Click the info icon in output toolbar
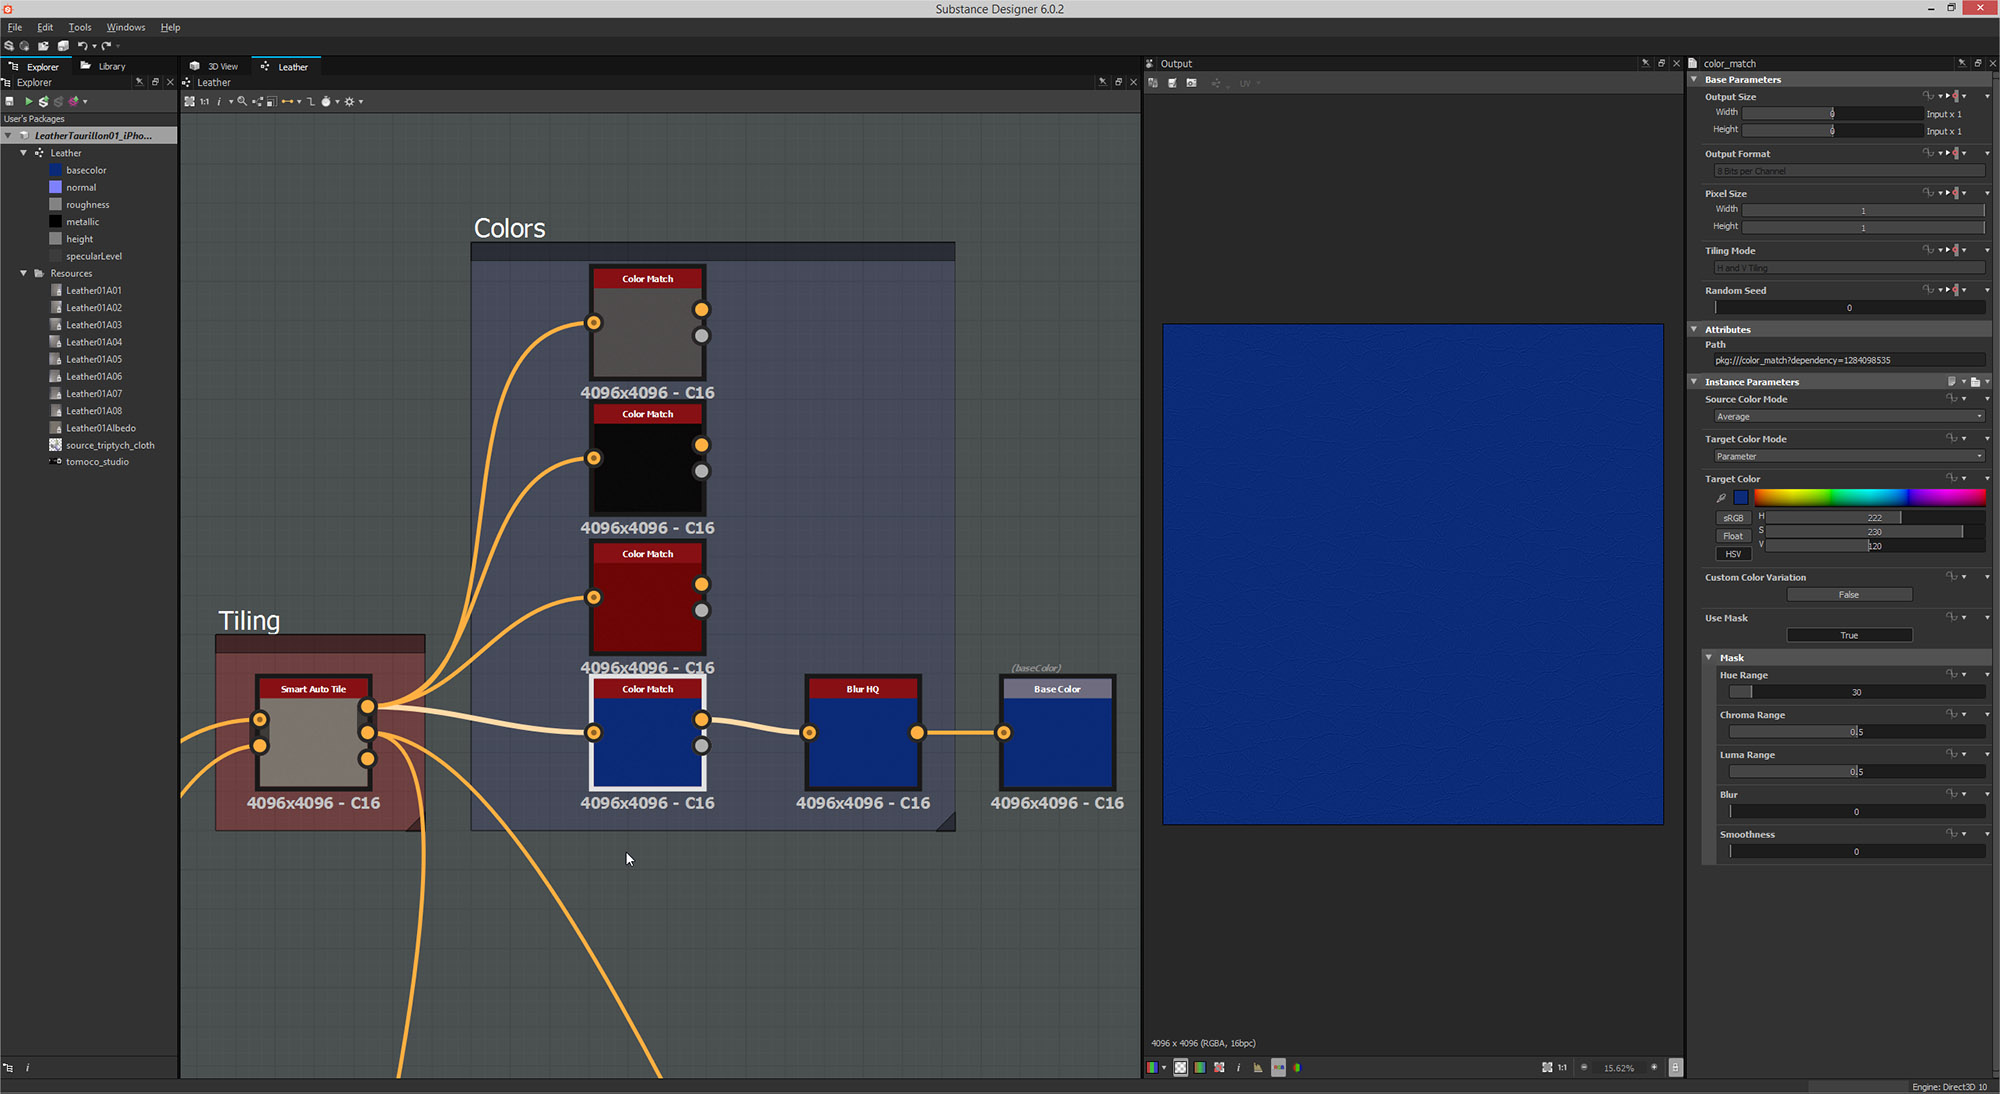The height and width of the screenshot is (1094, 2000). [x=1238, y=1068]
